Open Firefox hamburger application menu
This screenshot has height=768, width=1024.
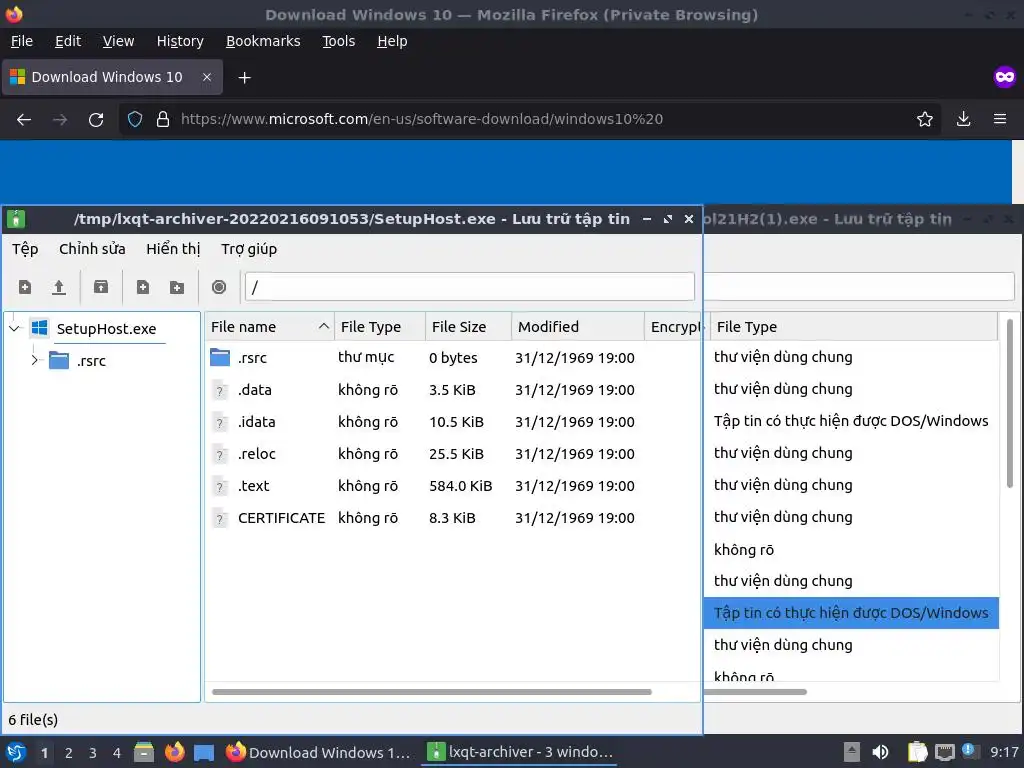(1000, 119)
